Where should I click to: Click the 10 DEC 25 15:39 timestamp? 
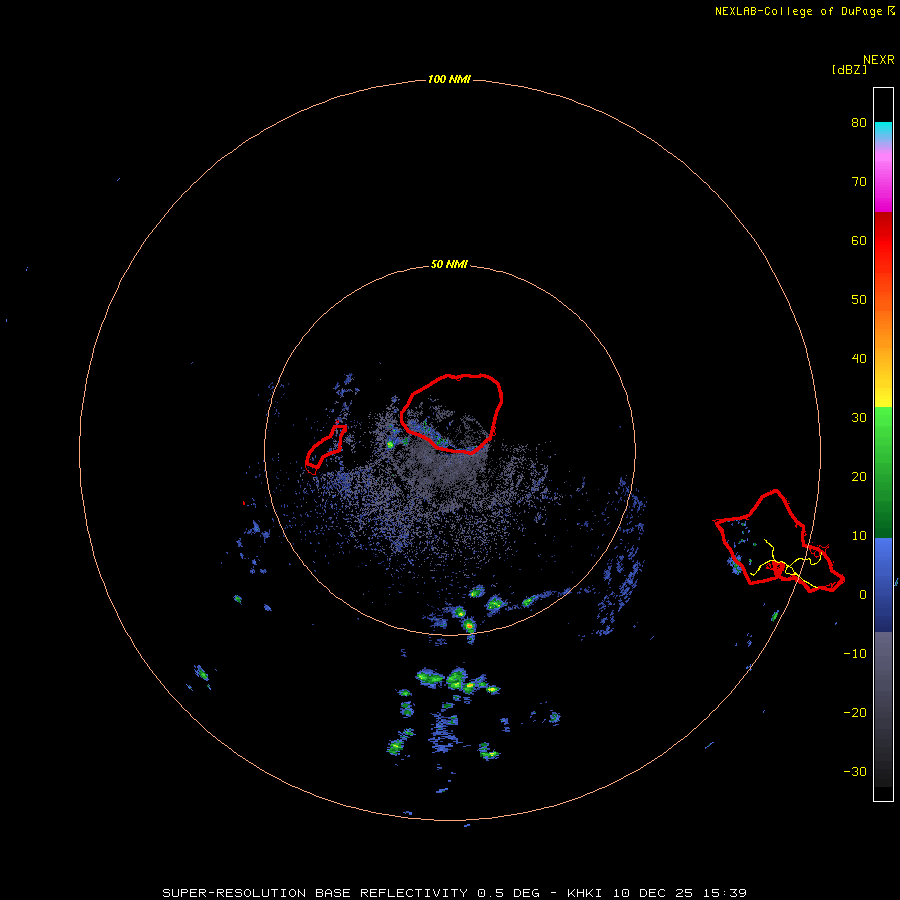[x=680, y=893]
